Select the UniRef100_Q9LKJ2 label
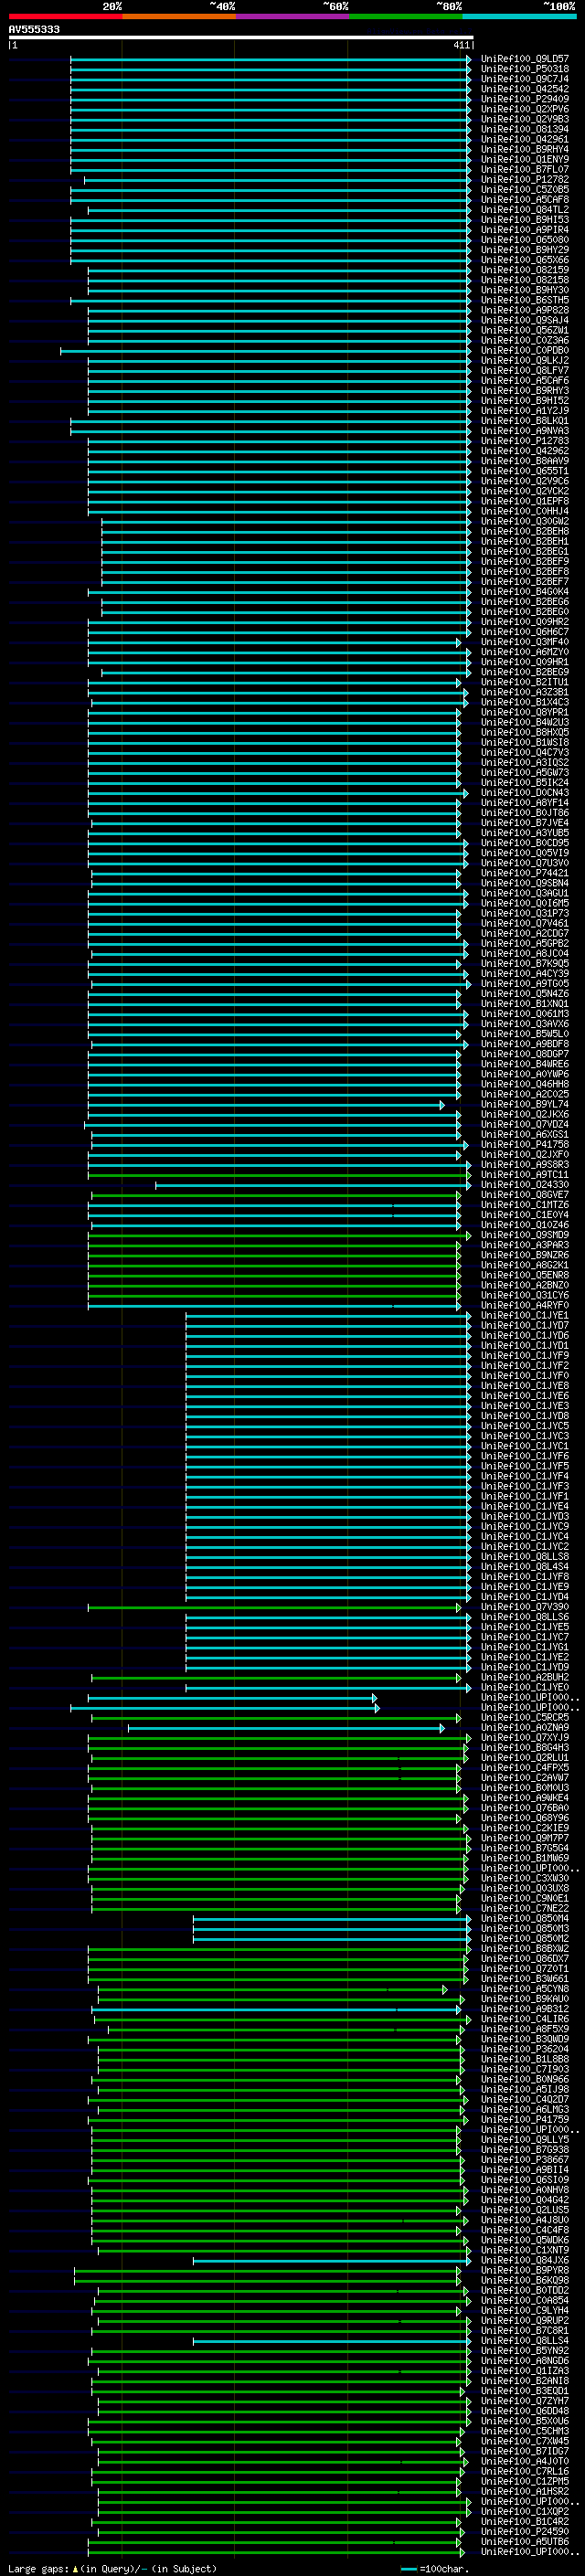 click(525, 360)
